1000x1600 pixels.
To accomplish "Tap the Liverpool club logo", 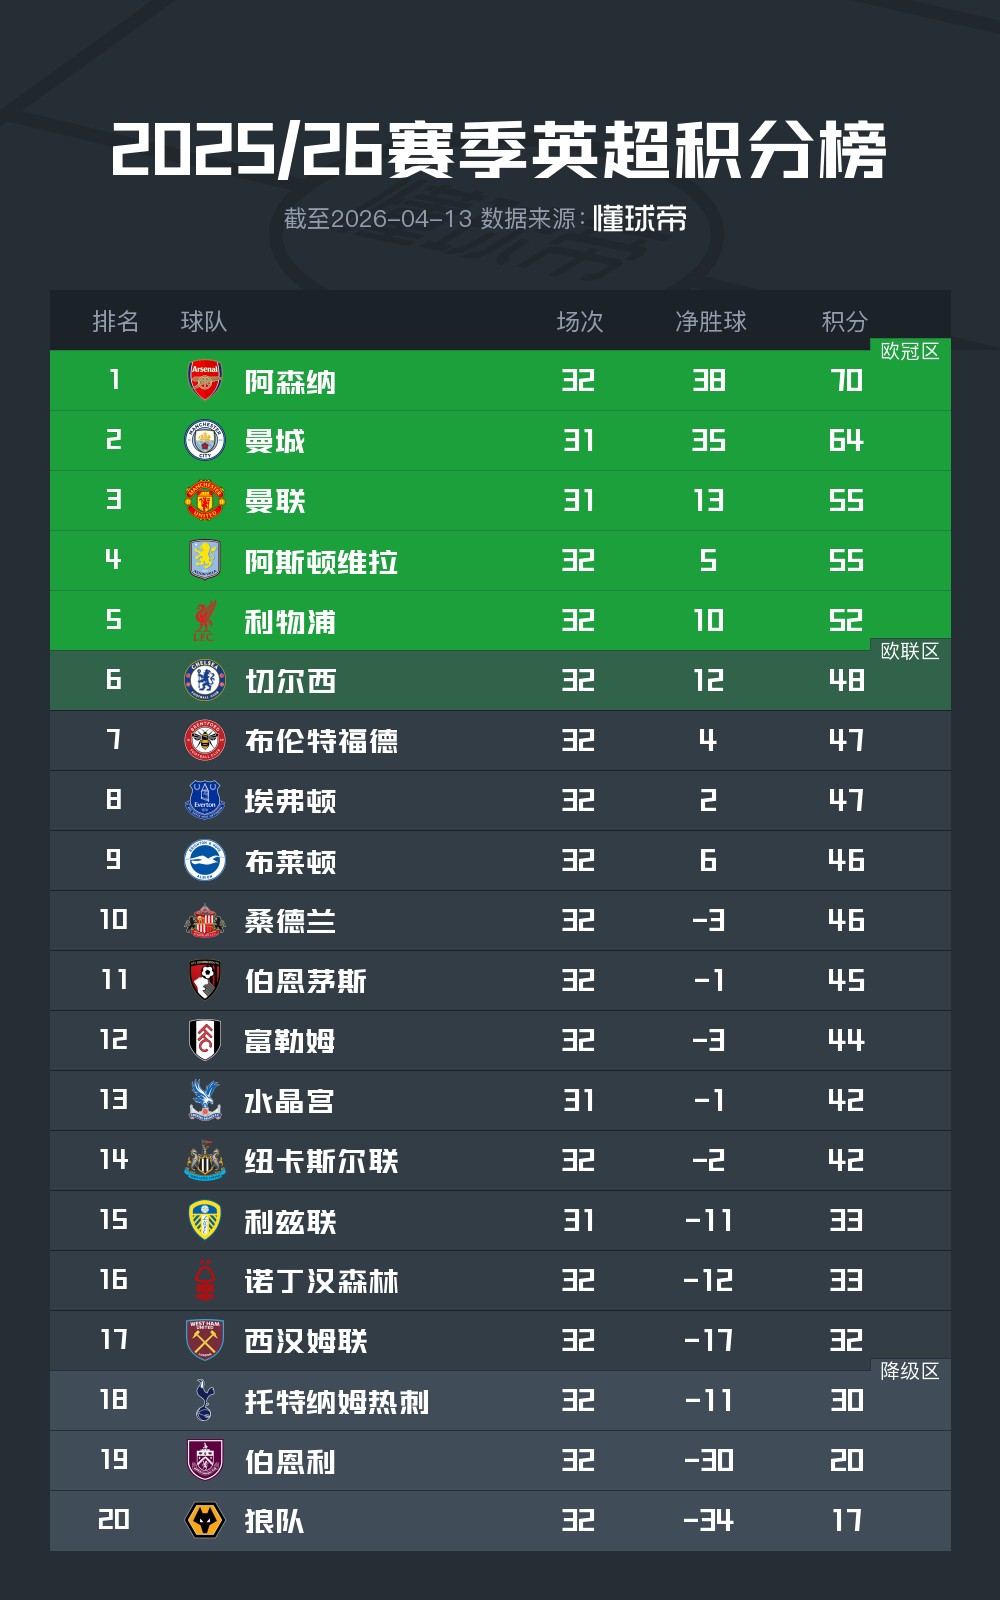I will pyautogui.click(x=205, y=620).
